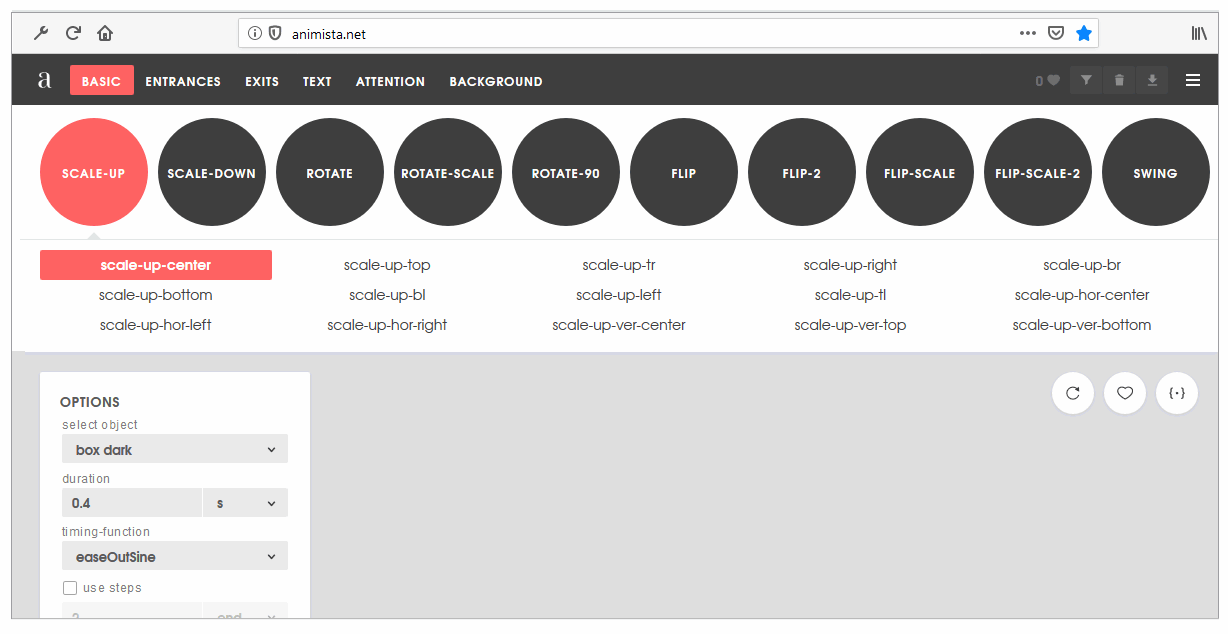Click the filter favorites funnel icon

[x=1086, y=80]
